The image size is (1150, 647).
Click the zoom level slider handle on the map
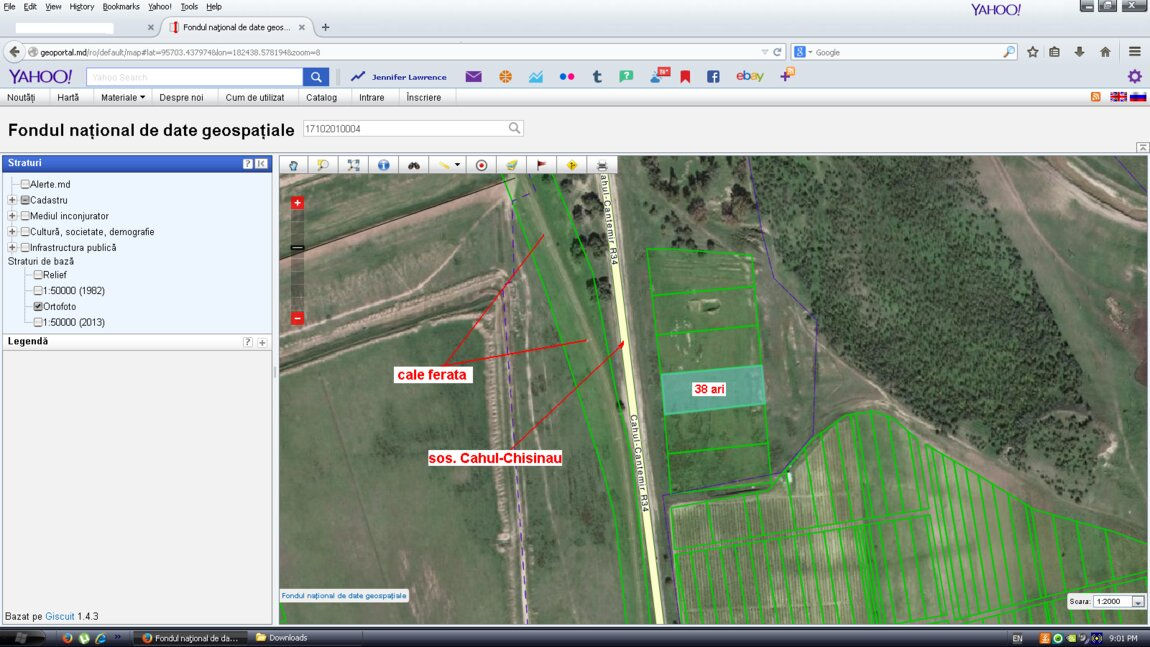[297, 247]
